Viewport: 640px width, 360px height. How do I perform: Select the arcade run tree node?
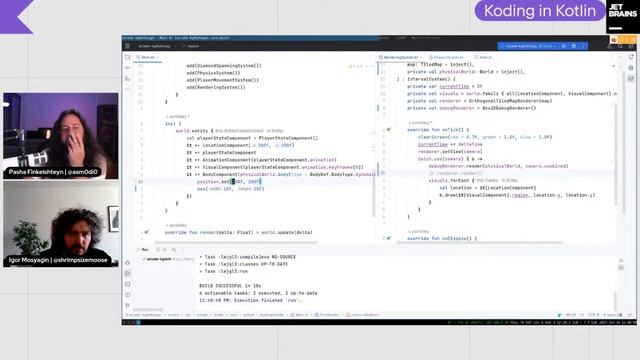(168, 259)
